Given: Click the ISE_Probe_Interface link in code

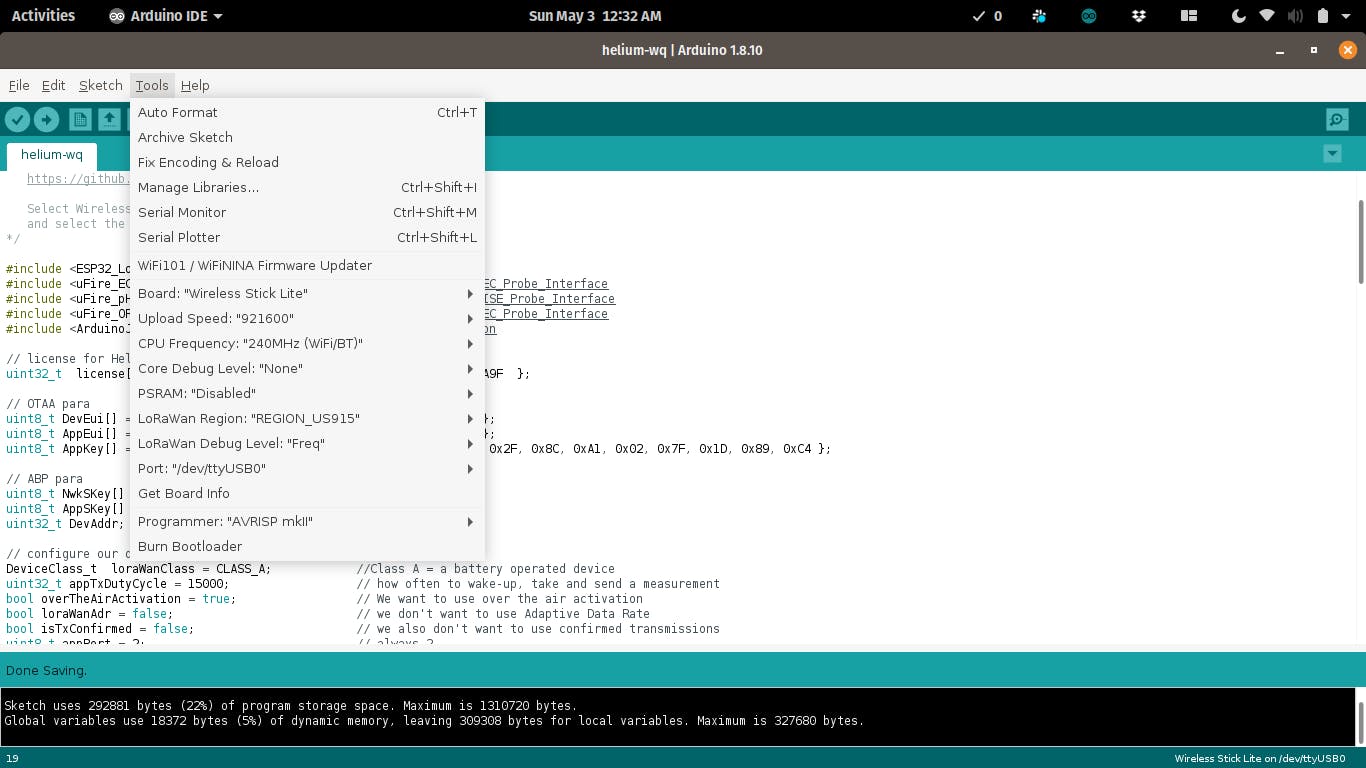Looking at the screenshot, I should [549, 298].
